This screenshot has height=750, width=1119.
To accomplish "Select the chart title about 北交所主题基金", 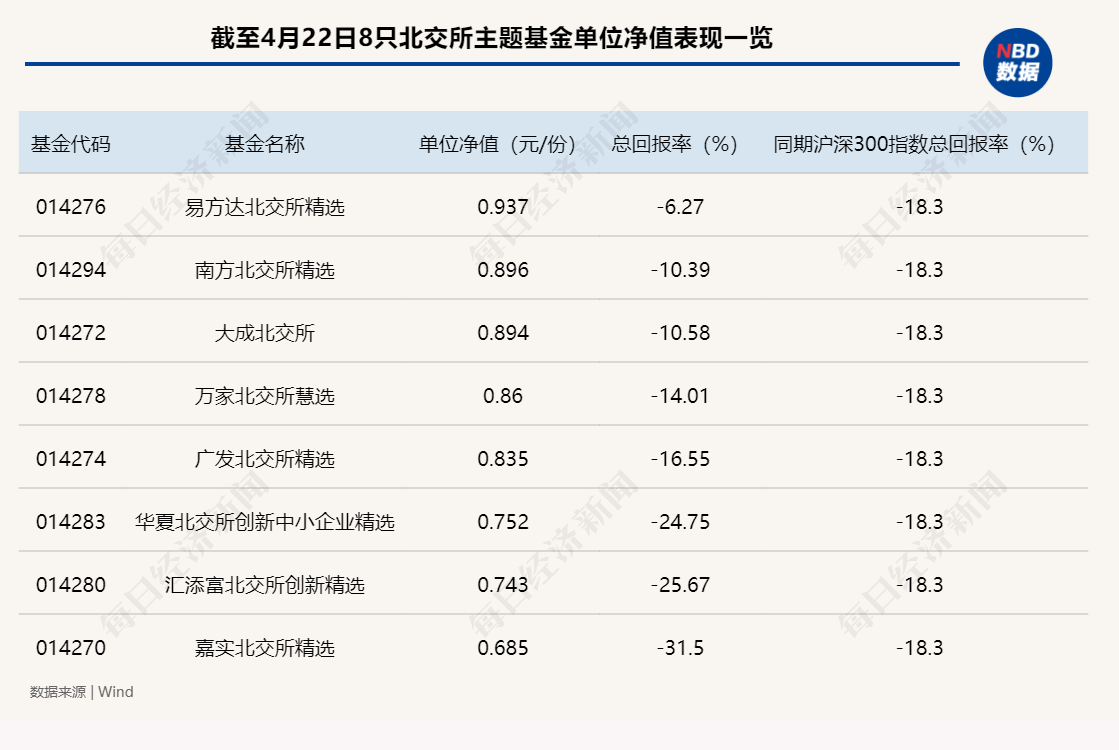I will 492,39.
